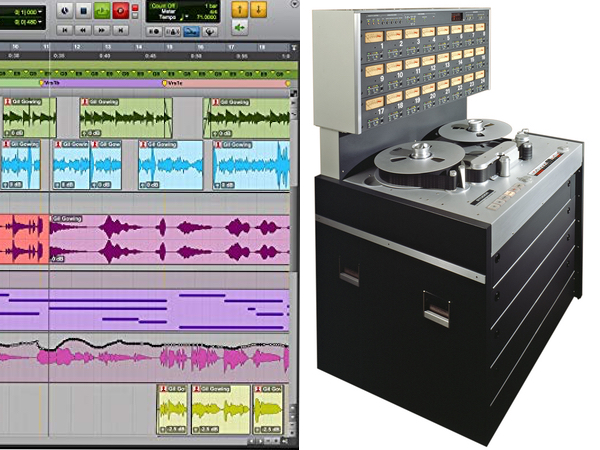Image resolution: width=600 pixels, height=450 pixels.
Task: Click the yellow up-arrow button
Action: coord(240,10)
